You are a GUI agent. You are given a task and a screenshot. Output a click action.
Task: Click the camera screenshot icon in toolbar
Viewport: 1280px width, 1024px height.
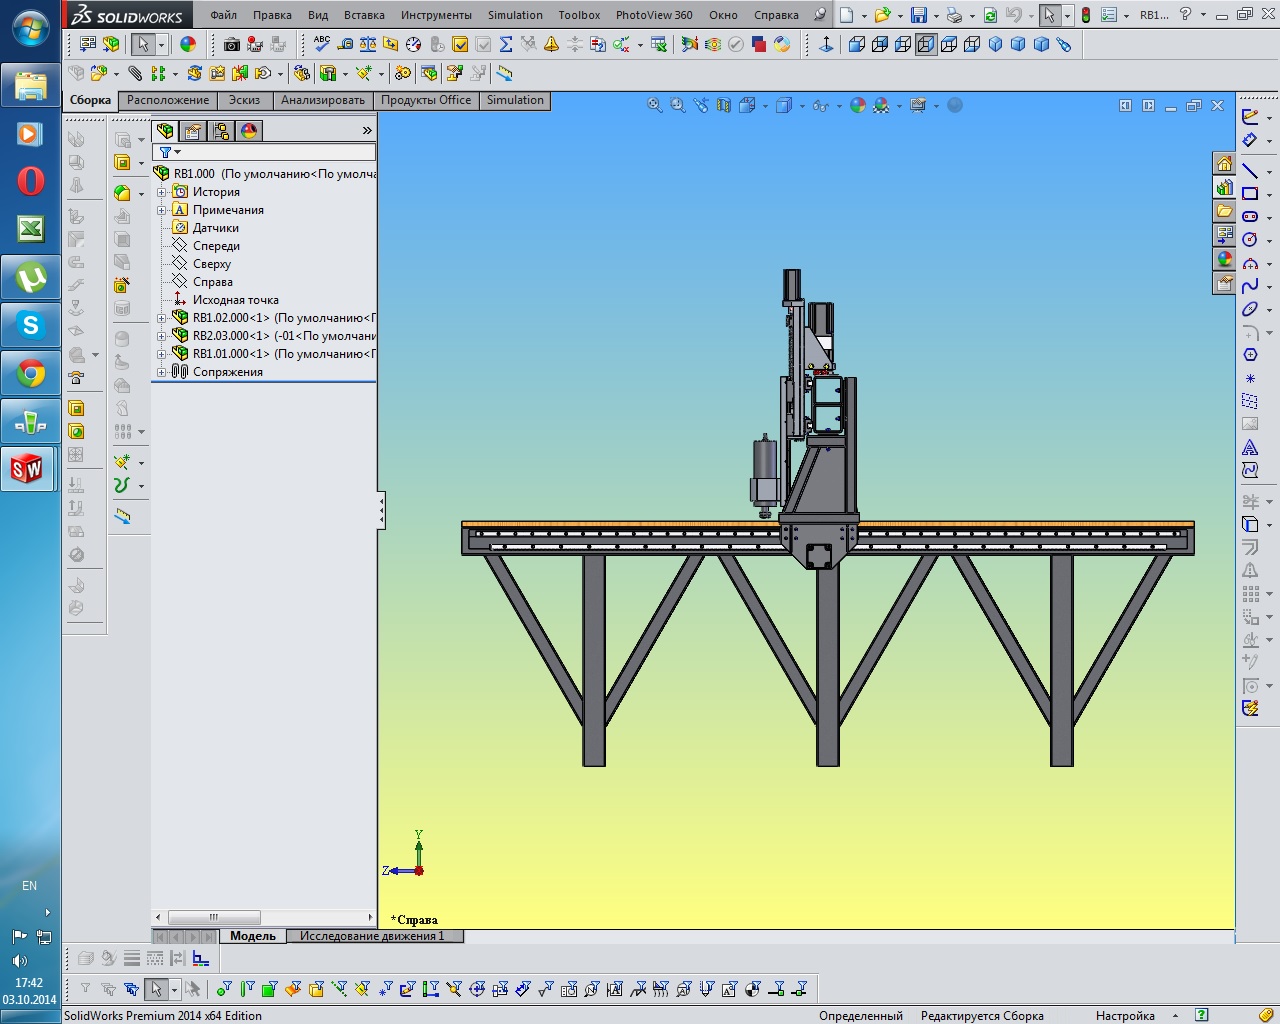232,45
